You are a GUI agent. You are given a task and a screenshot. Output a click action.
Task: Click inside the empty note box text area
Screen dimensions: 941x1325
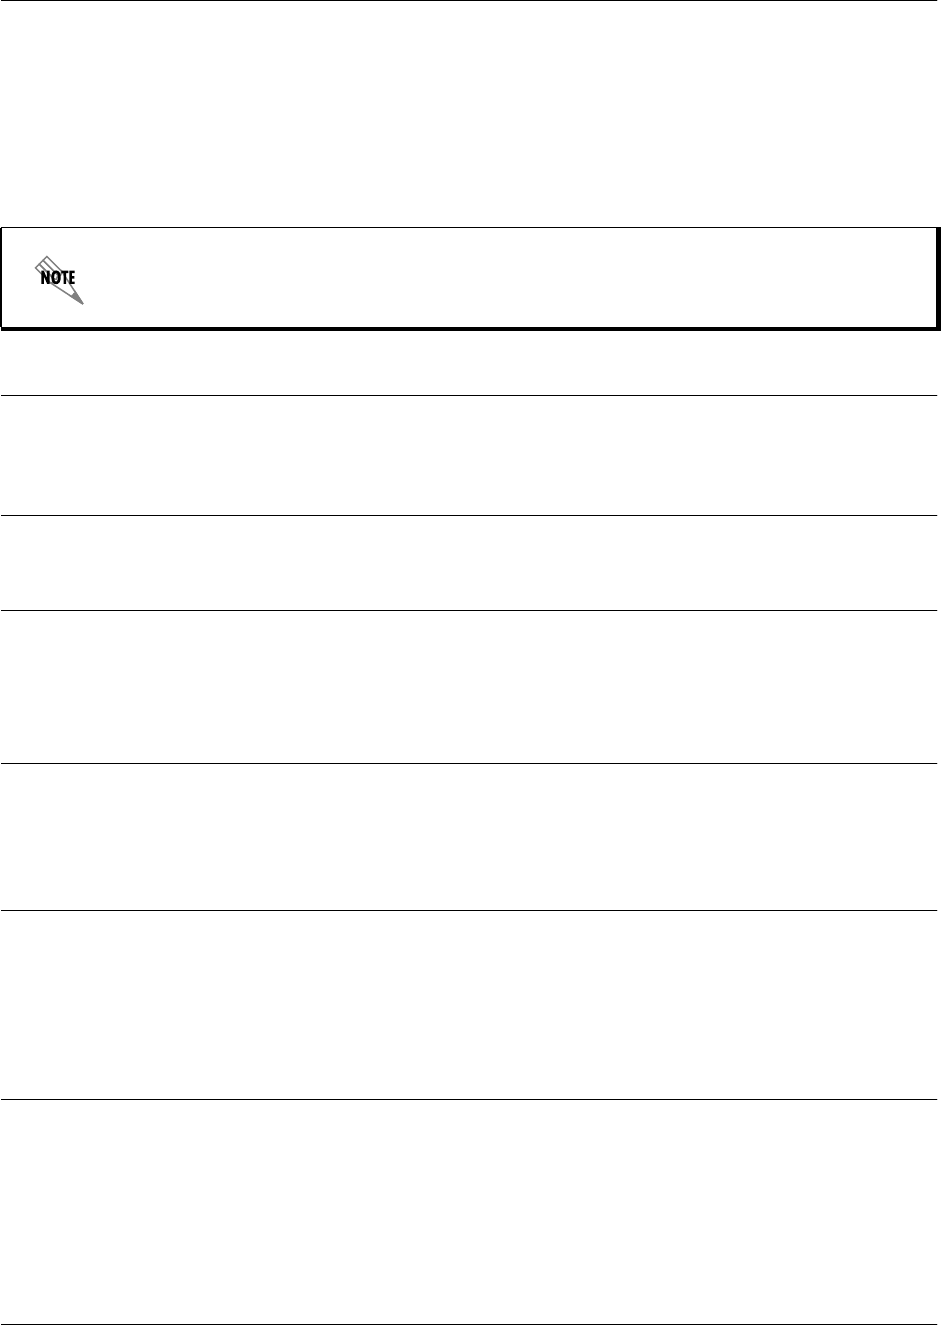pos(500,278)
